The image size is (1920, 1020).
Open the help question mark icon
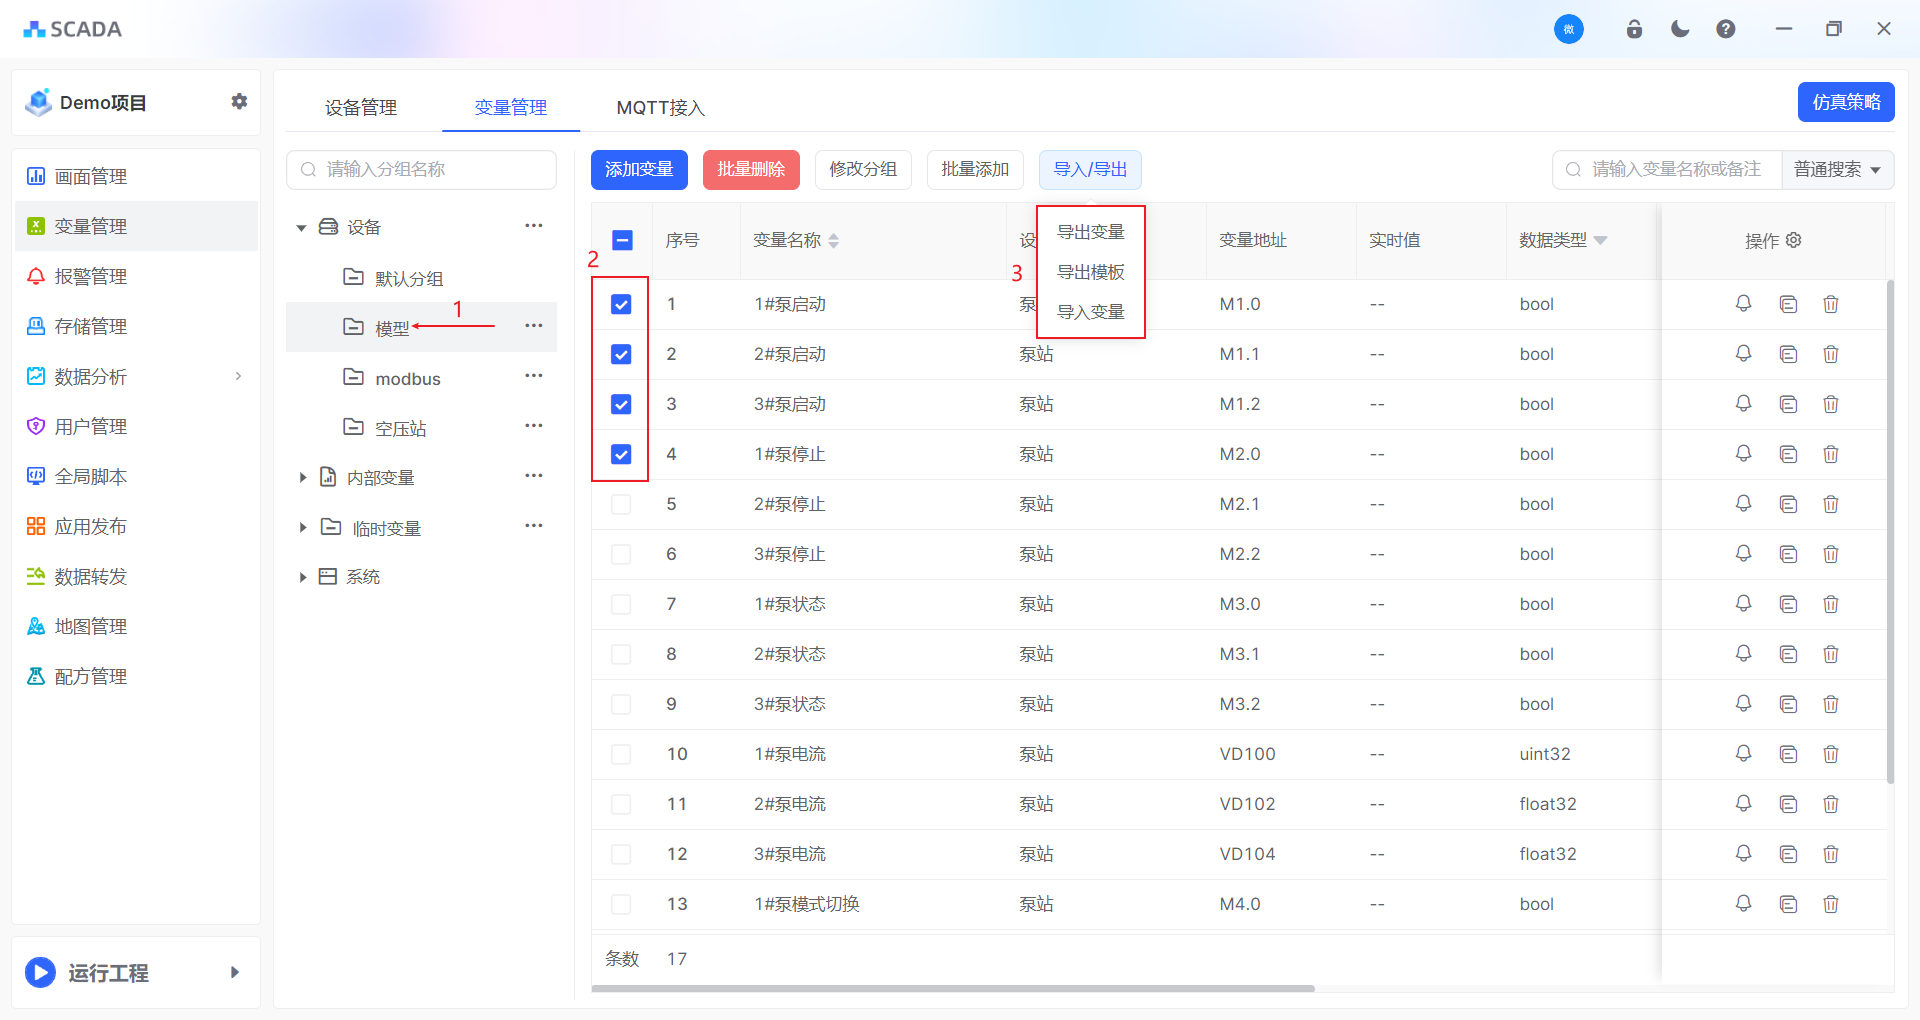[1725, 29]
